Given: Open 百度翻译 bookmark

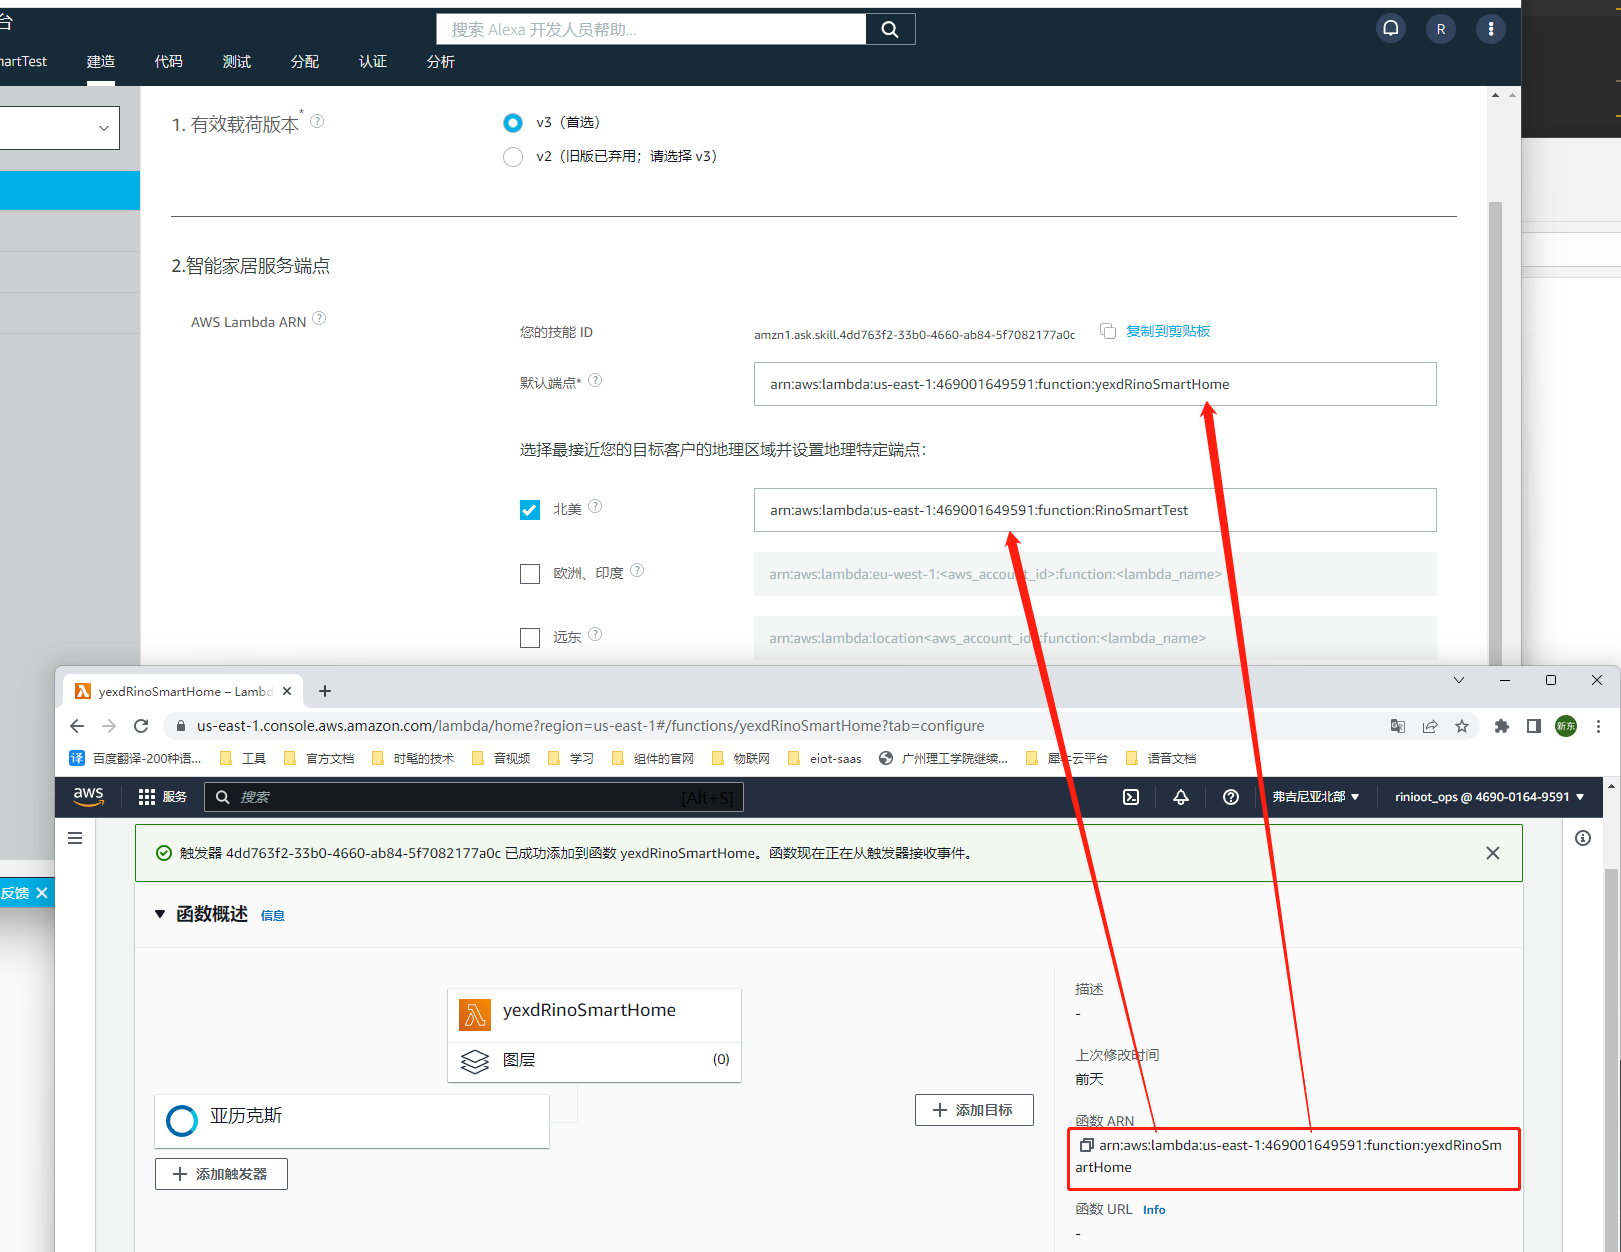Looking at the screenshot, I should (x=135, y=758).
